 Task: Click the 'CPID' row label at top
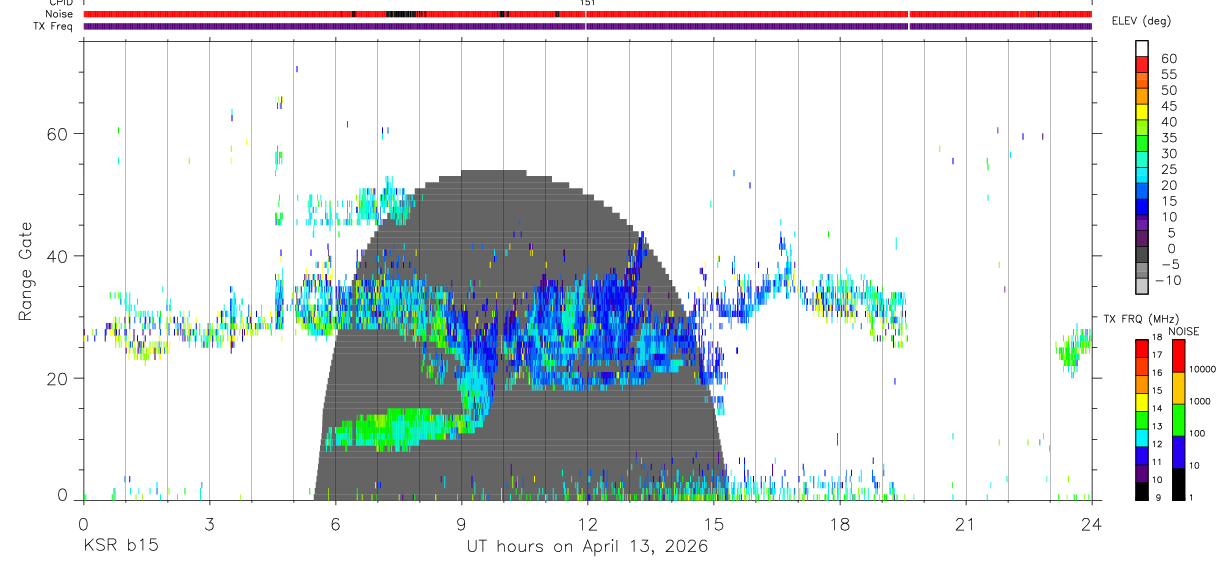59,3
